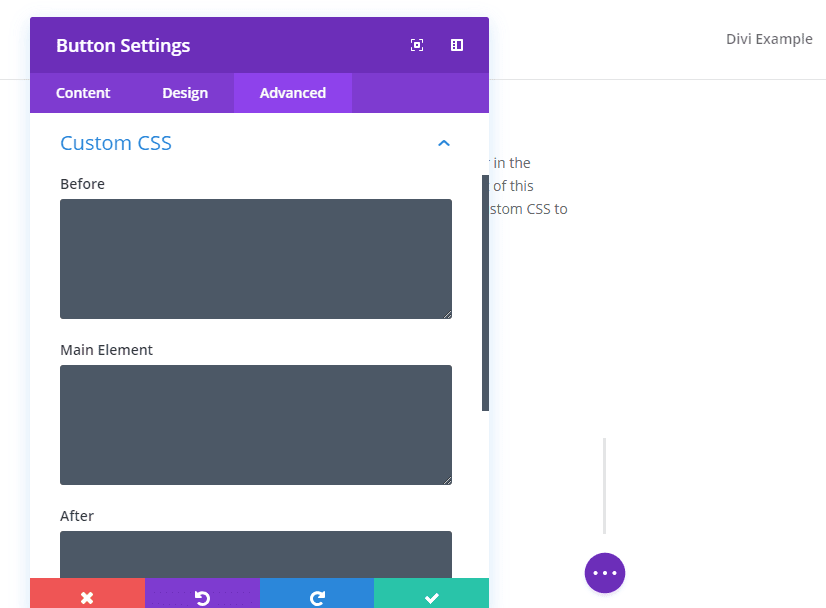Collapse the Custom CSS section chevron
Screen dimensions: 826x608
(444, 144)
